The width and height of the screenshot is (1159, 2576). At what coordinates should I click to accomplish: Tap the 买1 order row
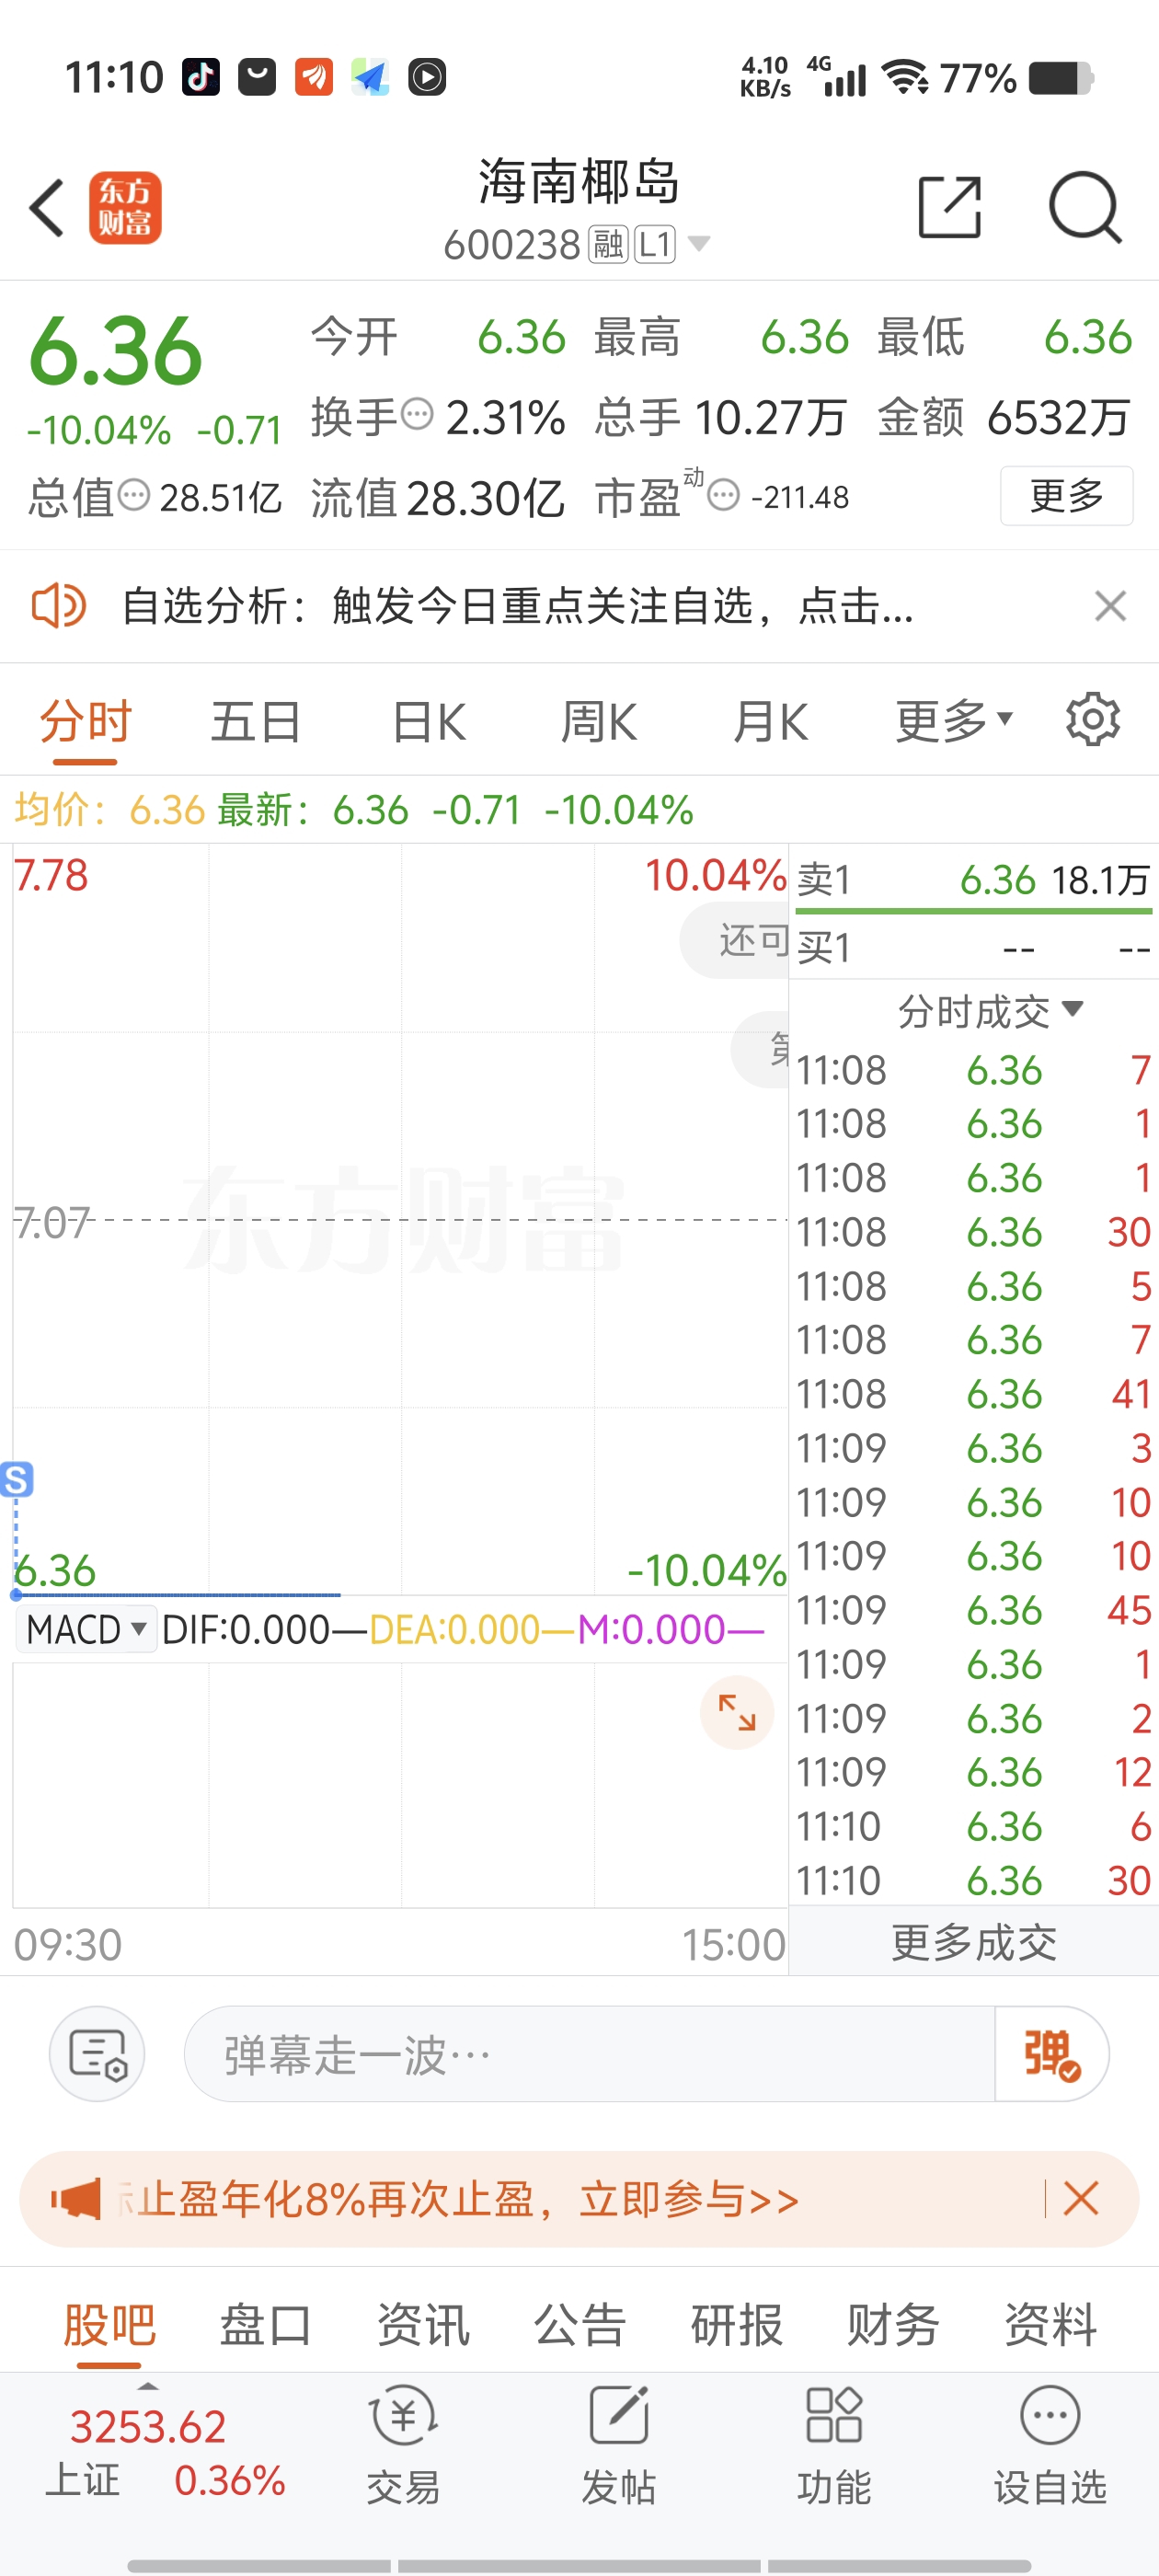tap(973, 947)
